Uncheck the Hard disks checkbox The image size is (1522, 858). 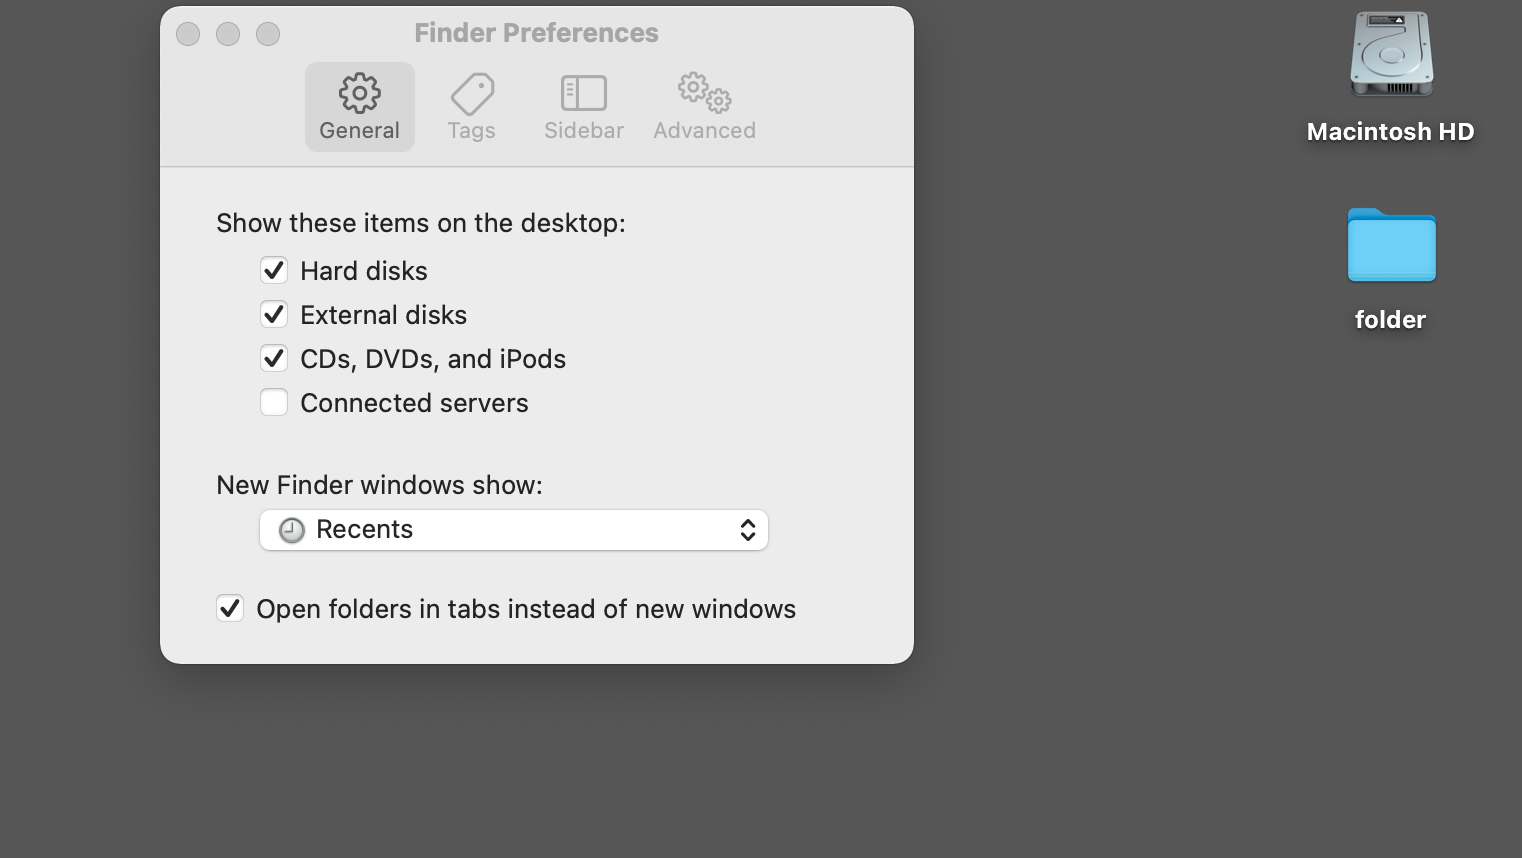coord(274,271)
